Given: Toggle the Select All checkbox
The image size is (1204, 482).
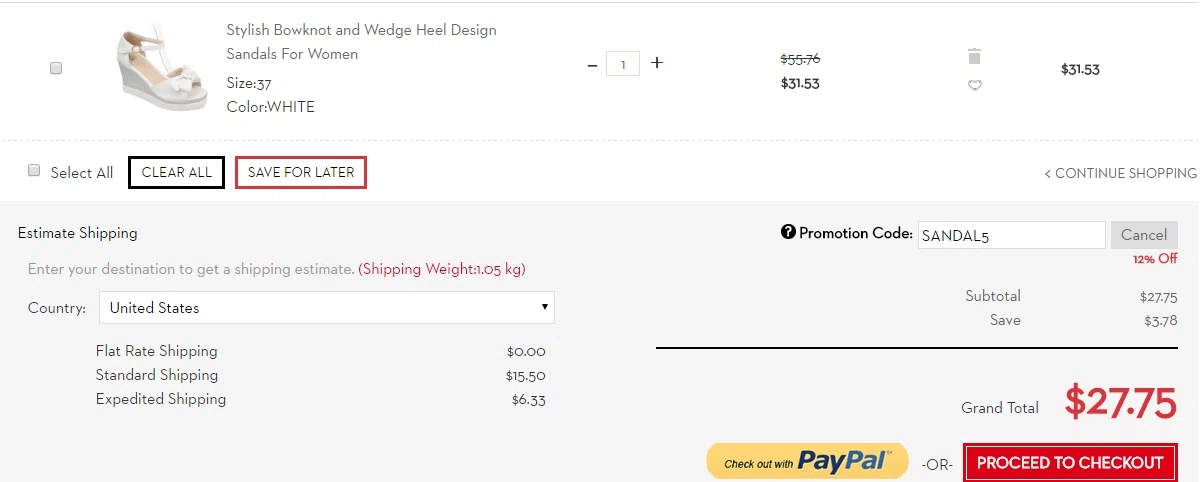Looking at the screenshot, I should coord(34,171).
